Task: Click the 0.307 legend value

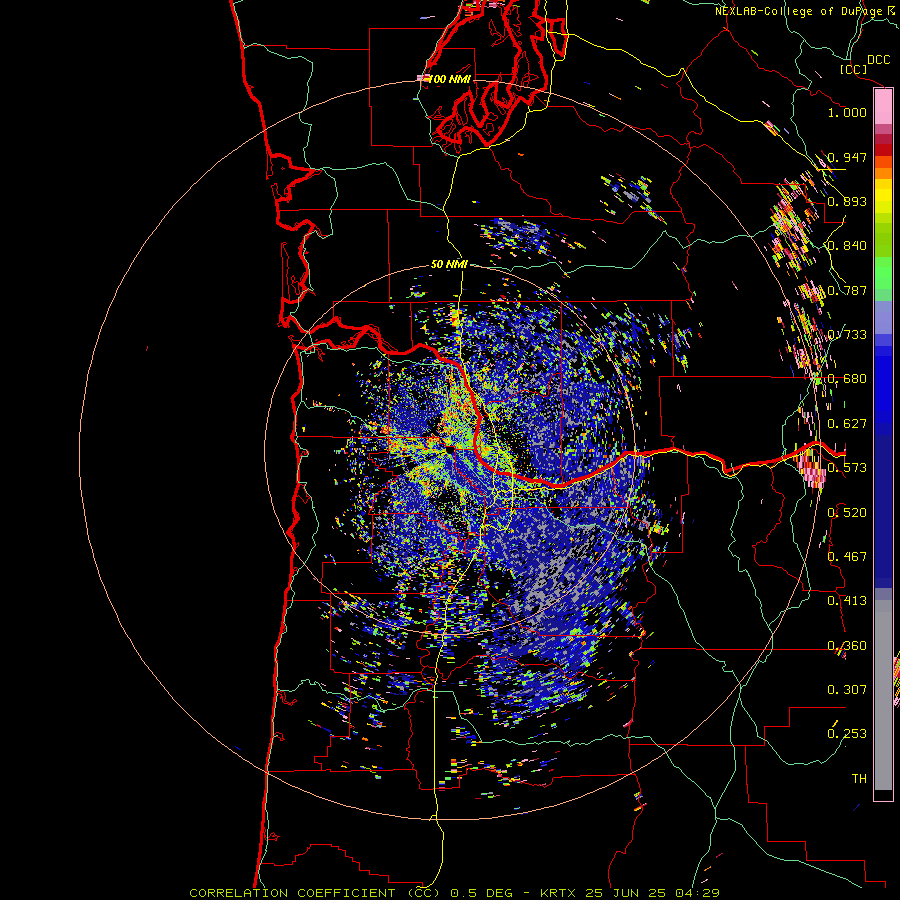Action: coord(847,689)
